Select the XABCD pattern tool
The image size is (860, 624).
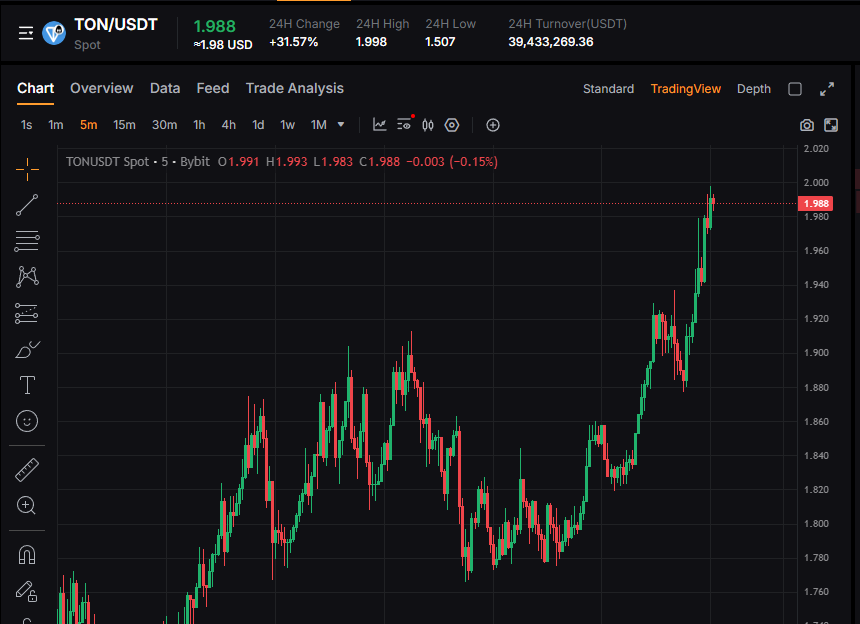[x=27, y=276]
